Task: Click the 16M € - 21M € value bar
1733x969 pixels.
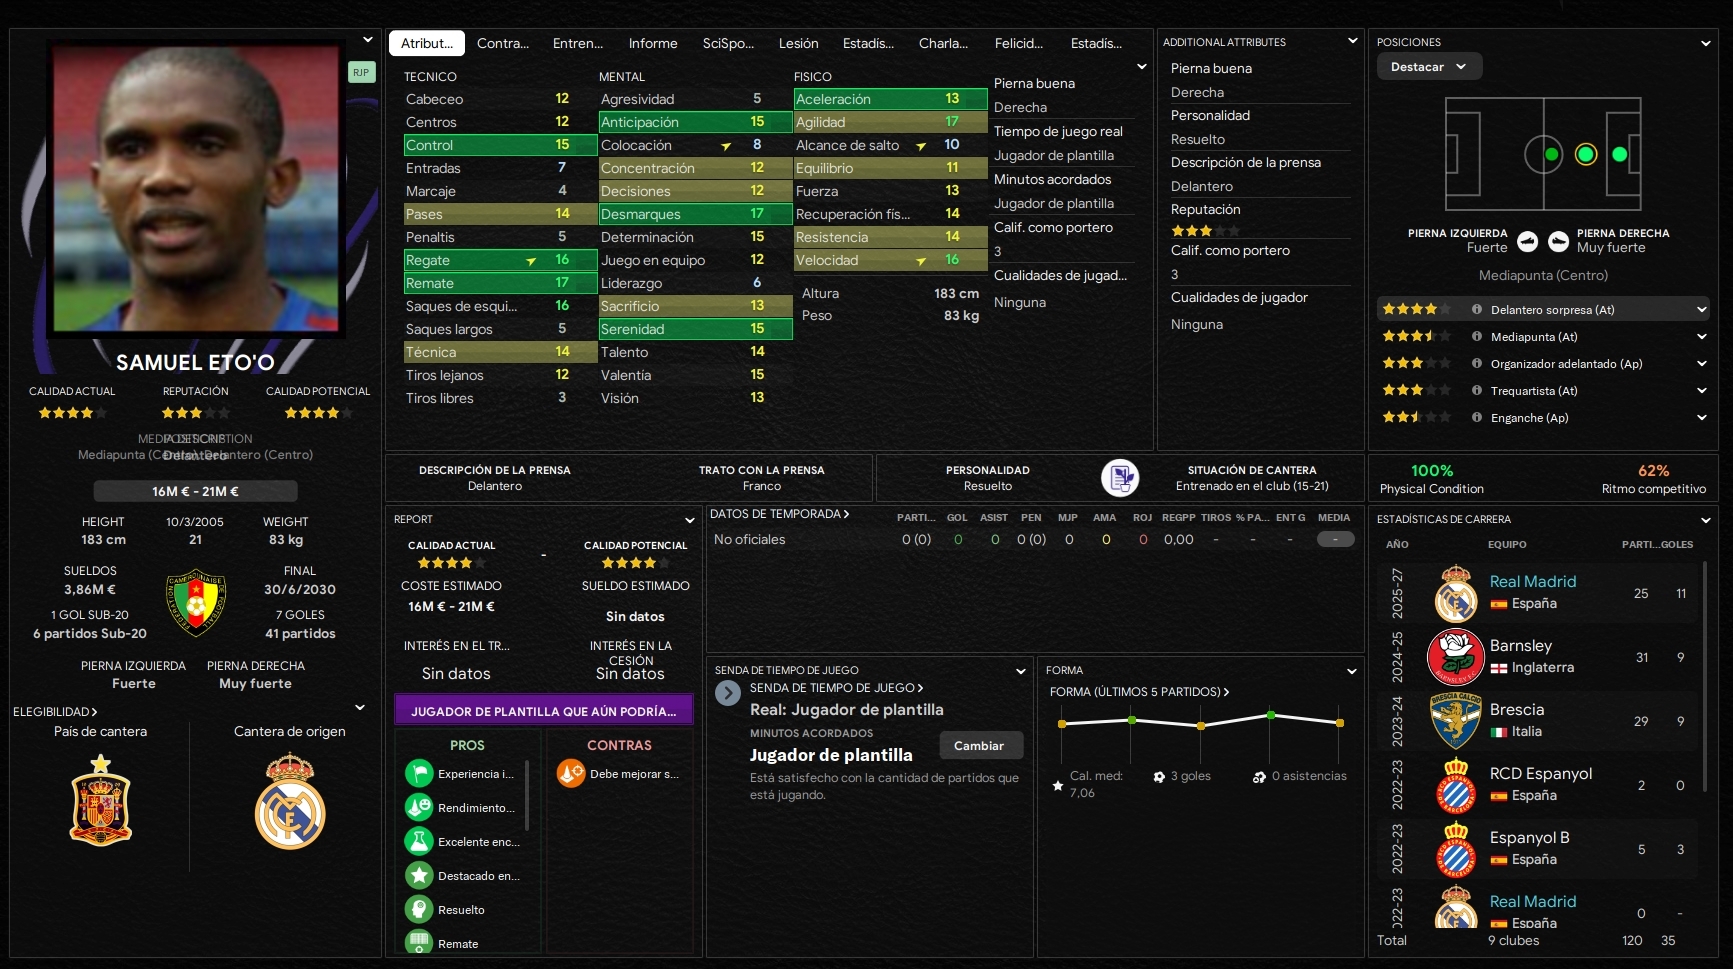Action: click(196, 491)
